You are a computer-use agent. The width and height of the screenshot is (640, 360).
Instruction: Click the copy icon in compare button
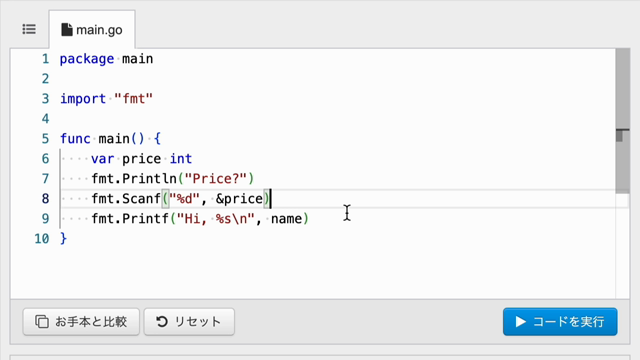click(x=42, y=322)
